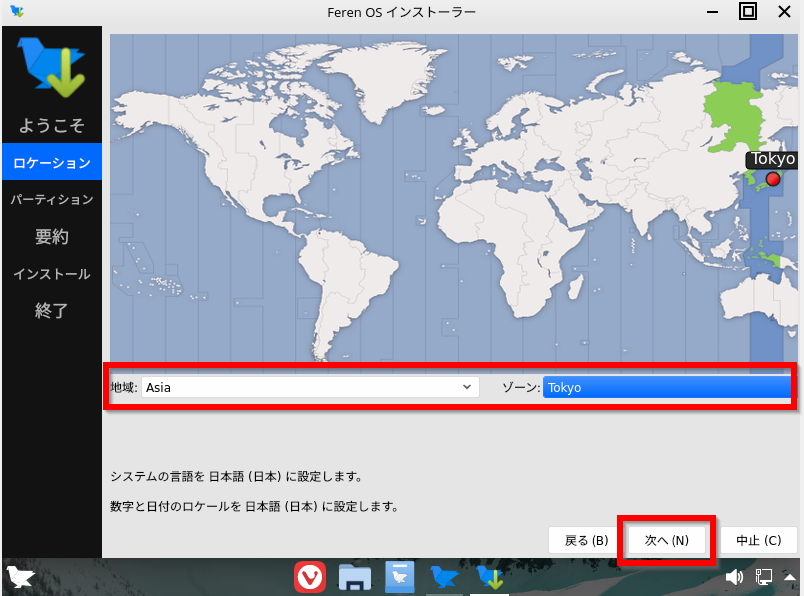Open the network icon in system tray
The height and width of the screenshot is (596, 804).
click(764, 577)
